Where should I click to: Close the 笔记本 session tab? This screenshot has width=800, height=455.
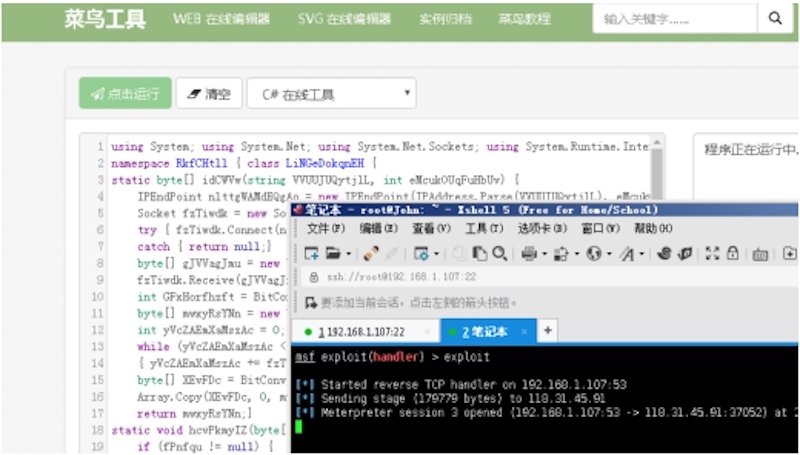click(x=524, y=332)
